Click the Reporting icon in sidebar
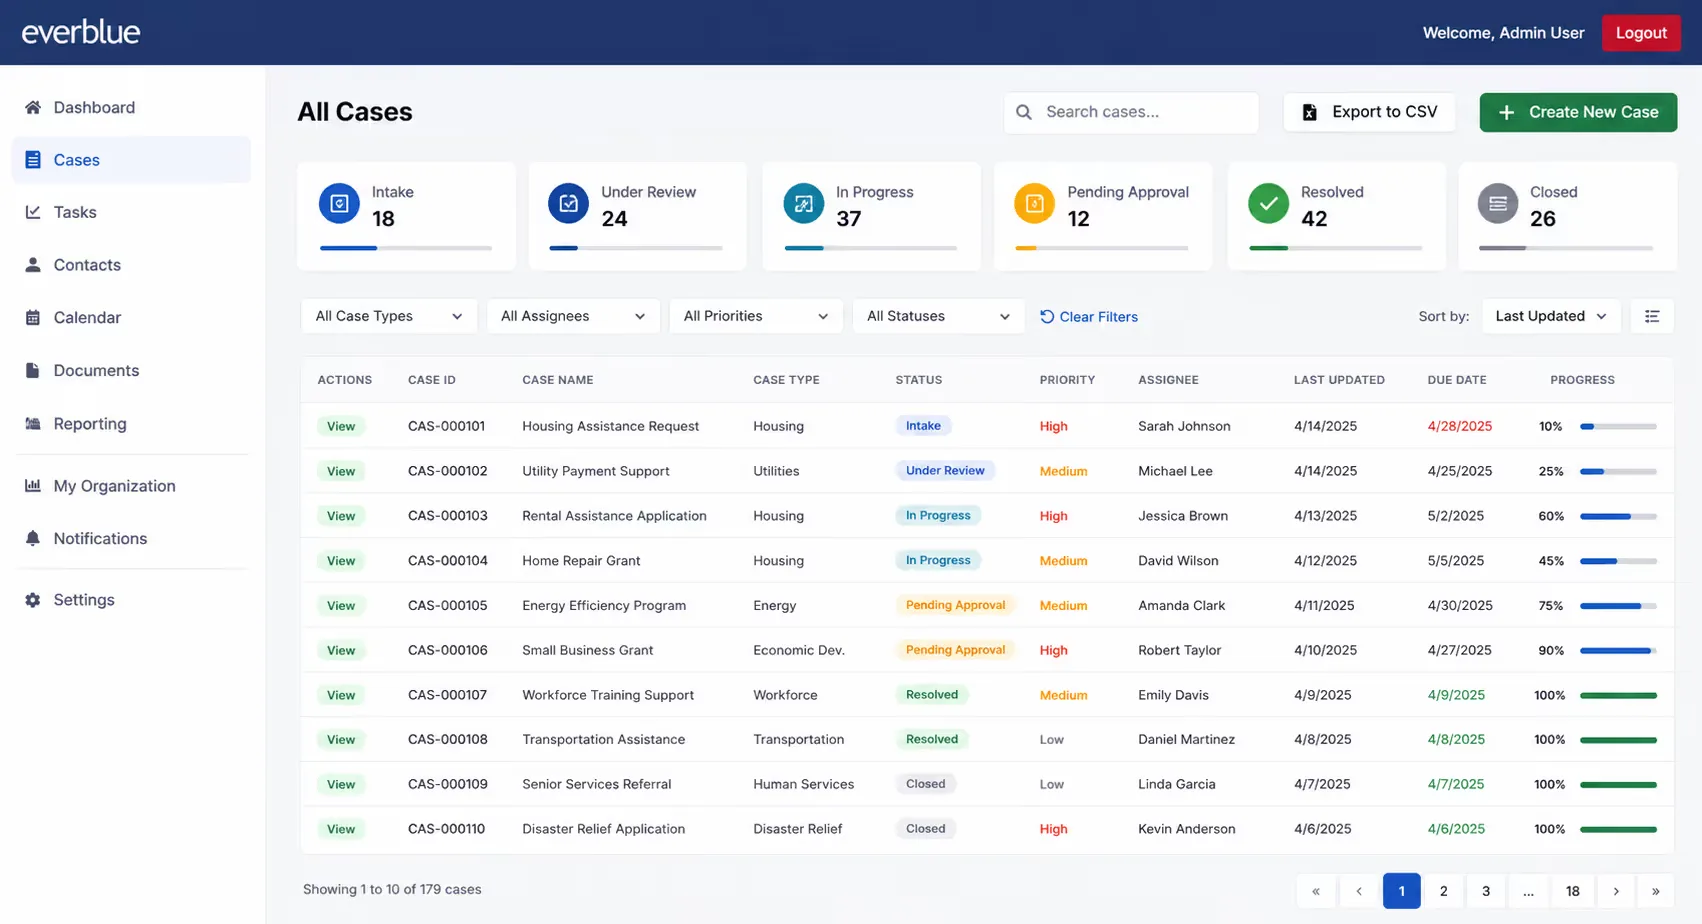This screenshot has width=1702, height=924. coord(33,423)
